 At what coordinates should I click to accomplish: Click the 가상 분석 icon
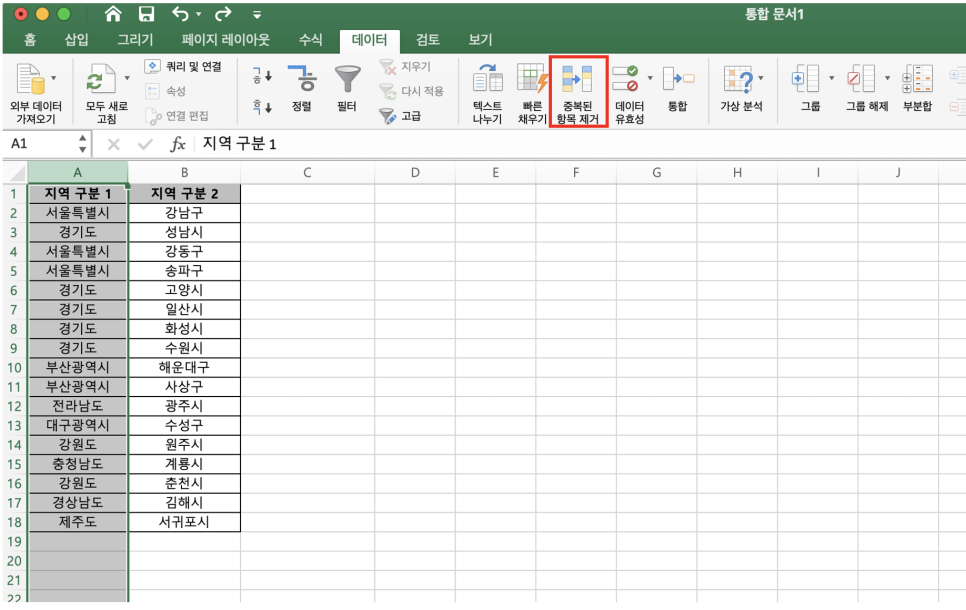738,79
